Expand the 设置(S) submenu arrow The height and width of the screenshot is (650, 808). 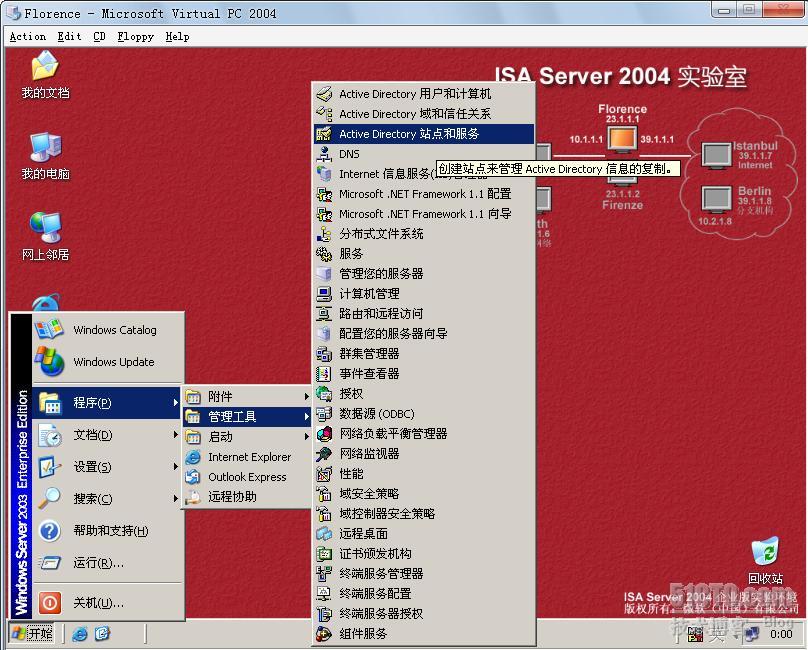(175, 466)
